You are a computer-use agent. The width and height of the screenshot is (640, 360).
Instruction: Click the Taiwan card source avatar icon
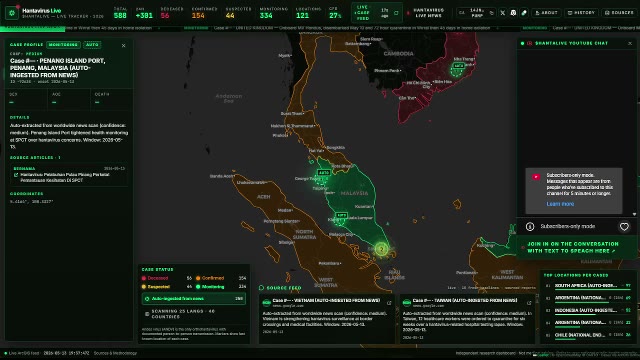point(407,303)
